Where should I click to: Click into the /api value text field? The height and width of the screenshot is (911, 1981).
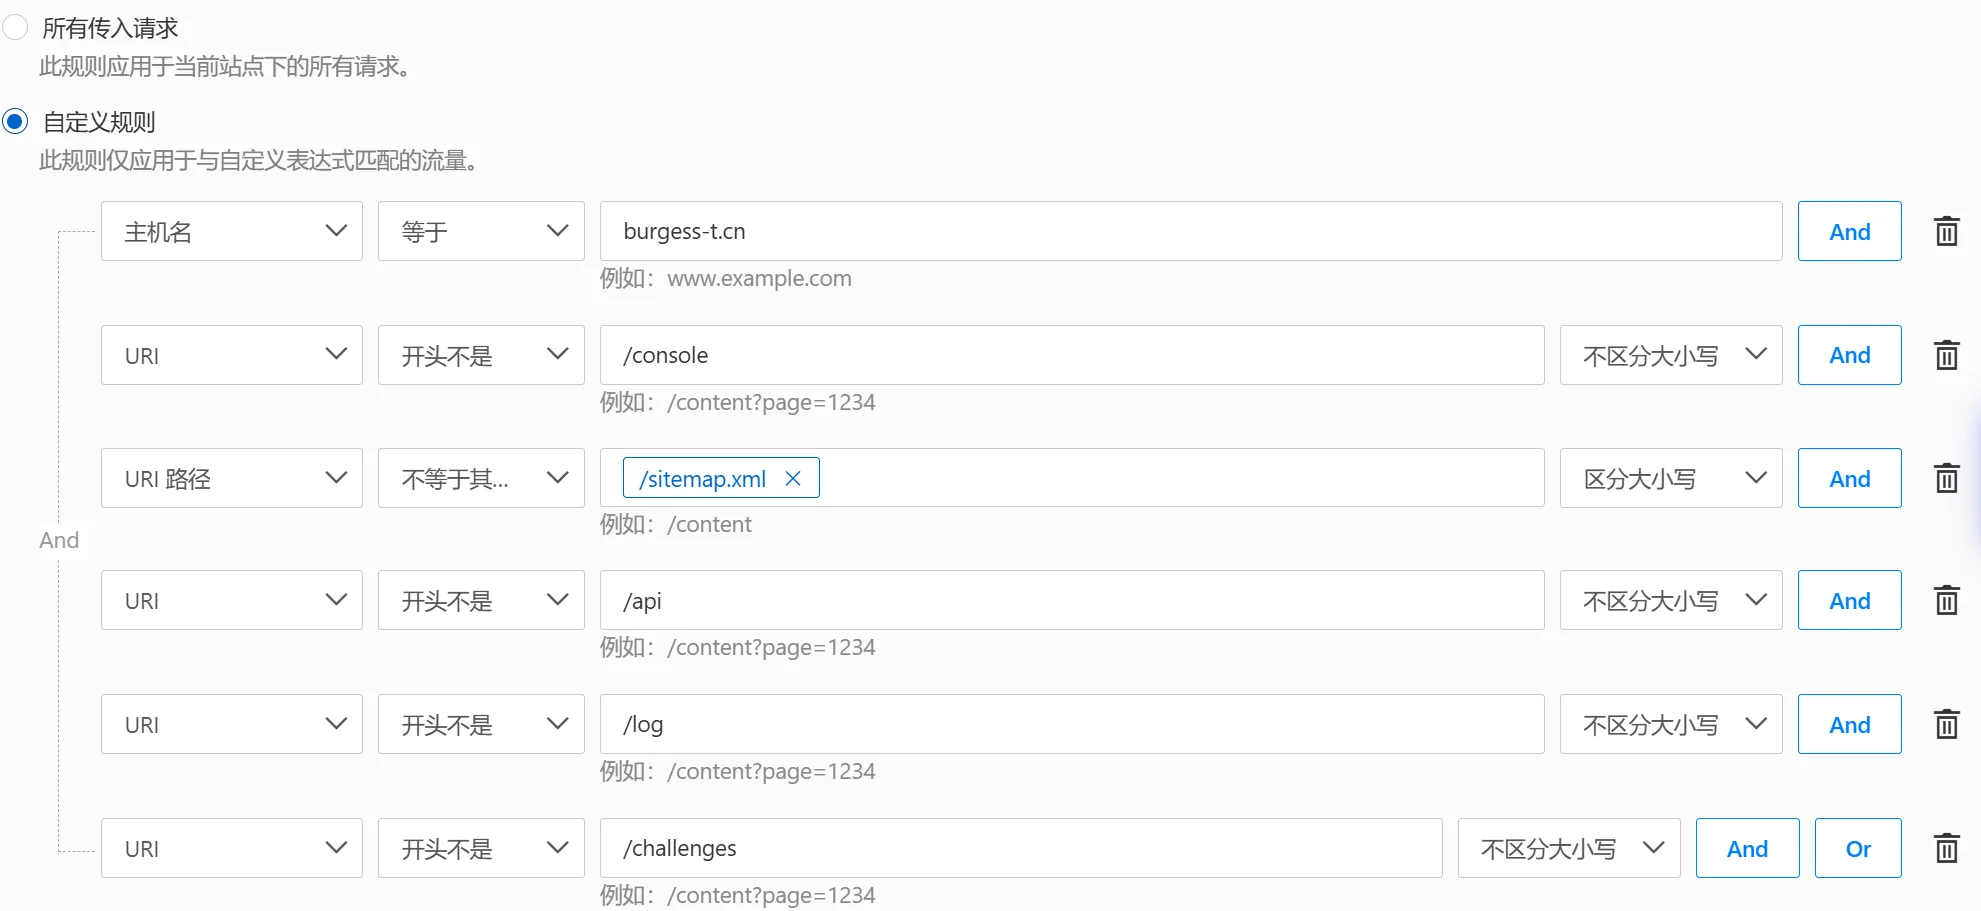coord(1071,600)
